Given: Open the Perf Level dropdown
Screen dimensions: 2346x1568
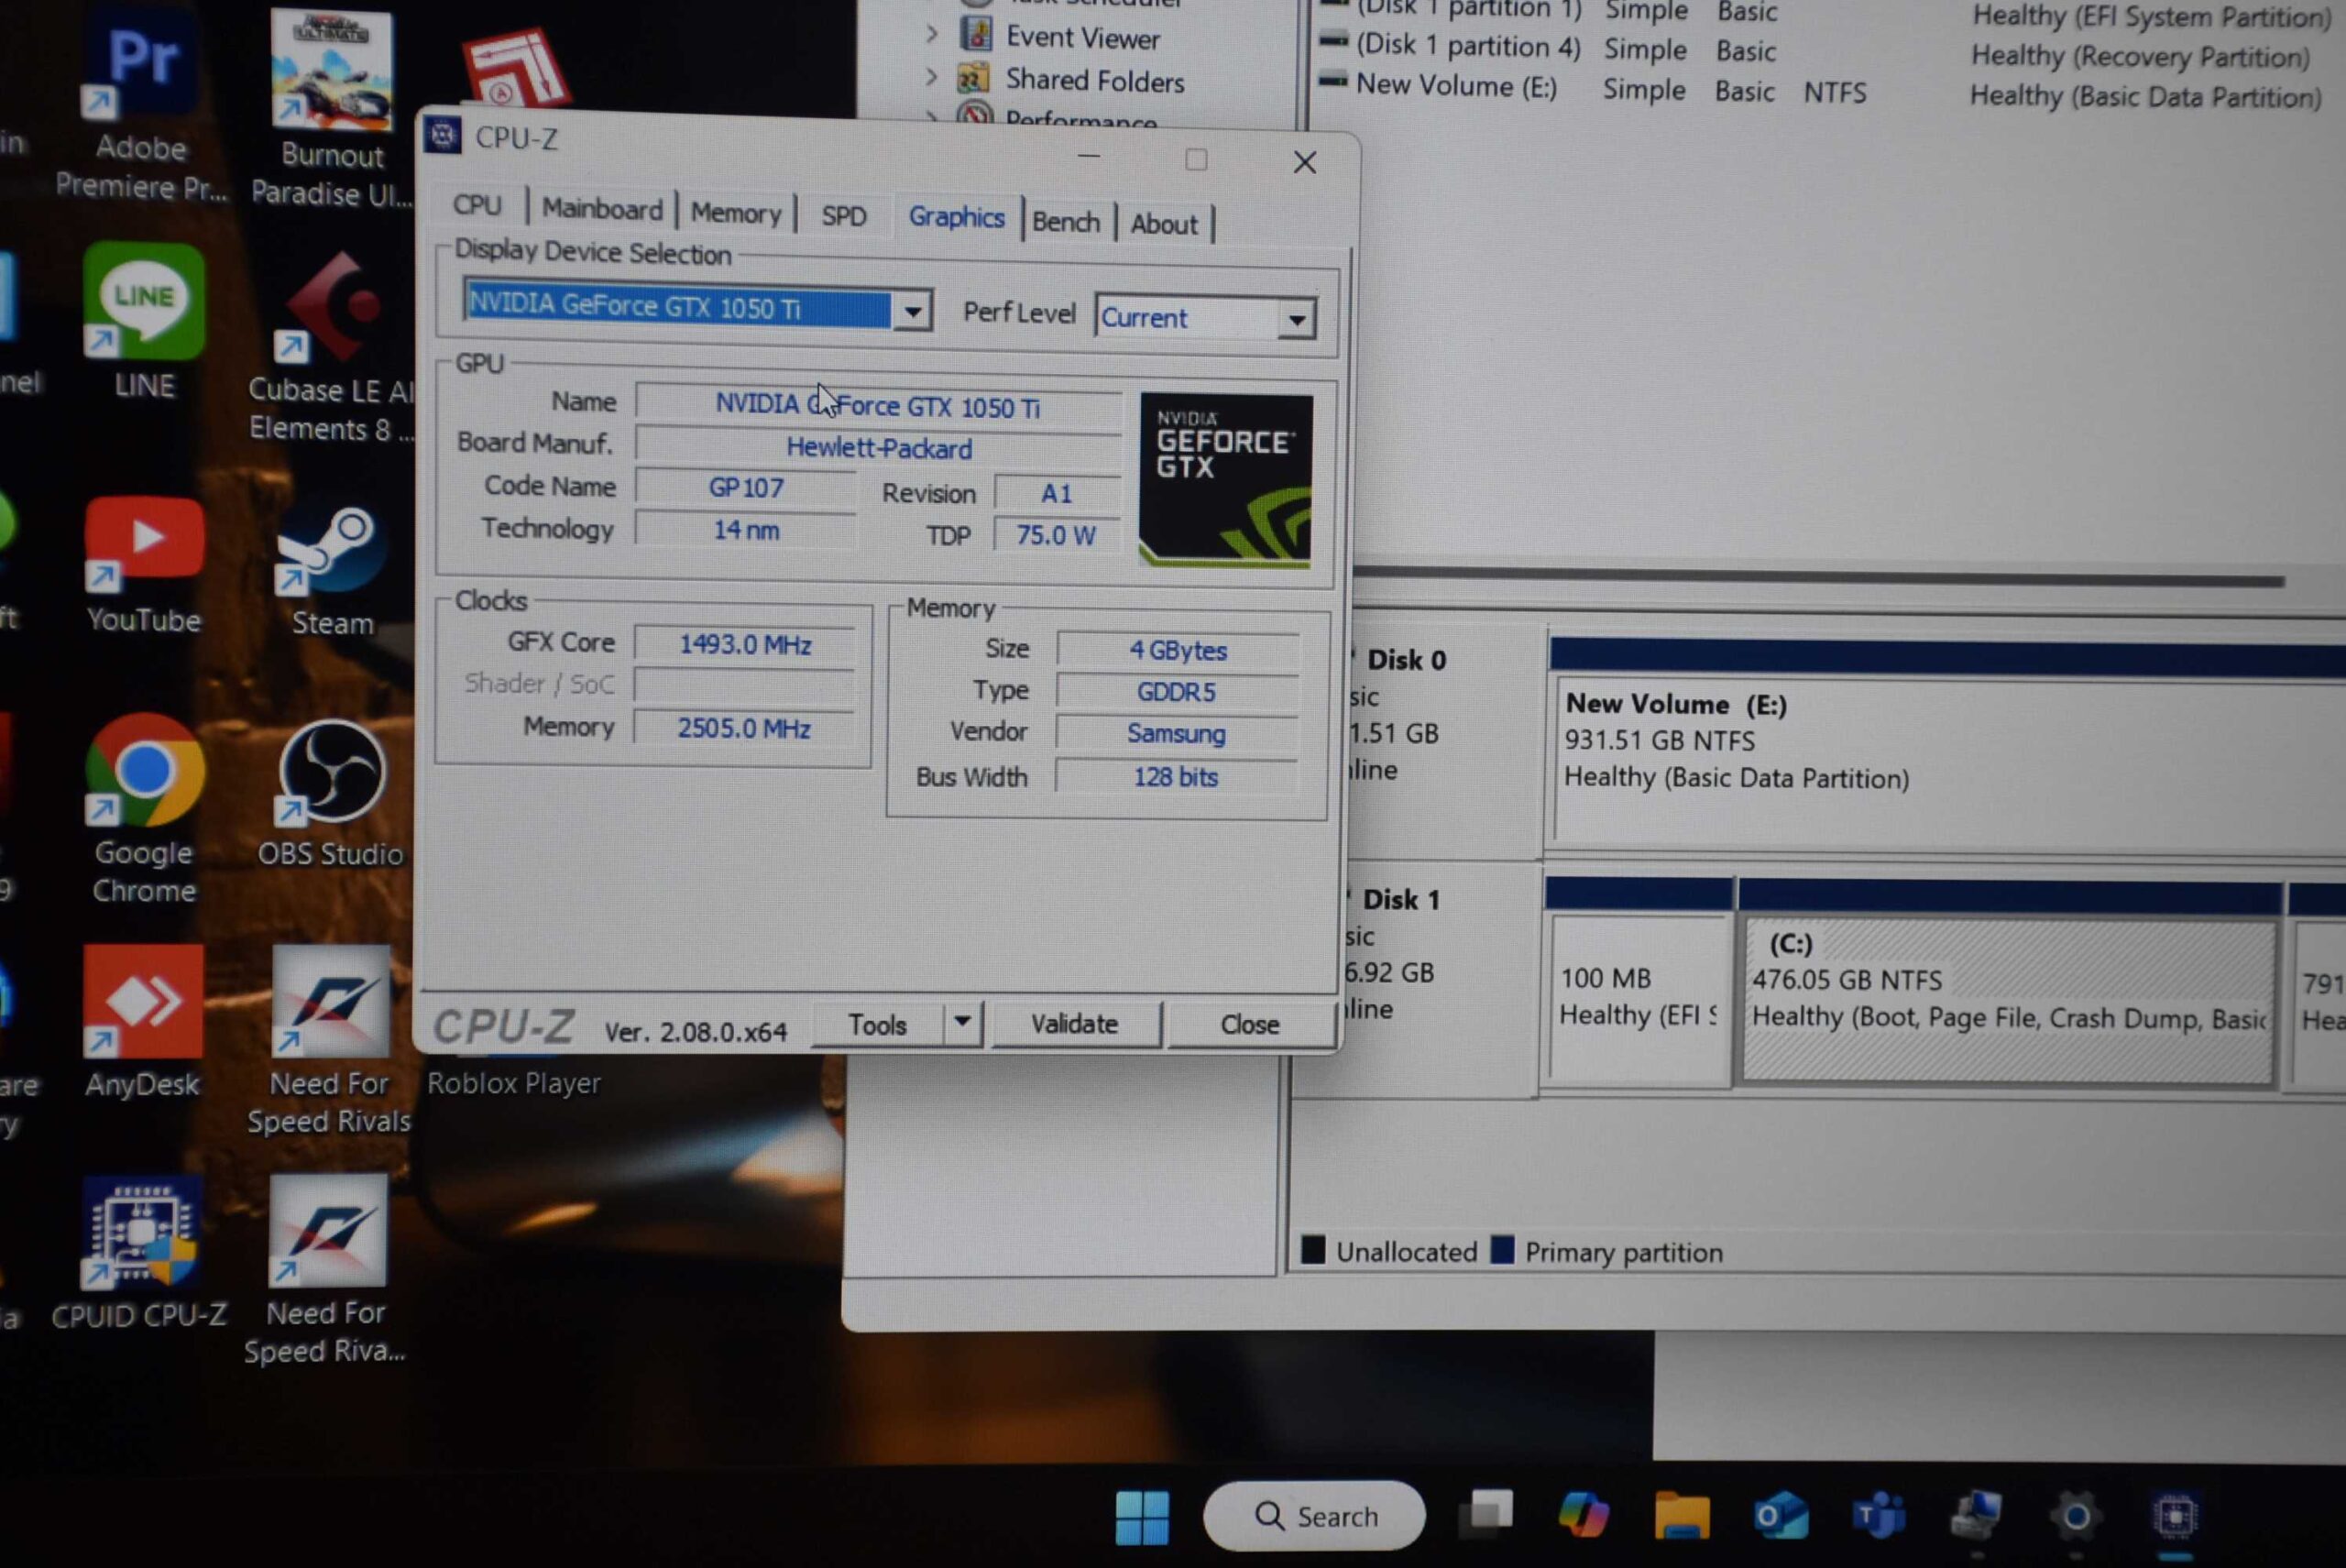Looking at the screenshot, I should click(x=1296, y=320).
